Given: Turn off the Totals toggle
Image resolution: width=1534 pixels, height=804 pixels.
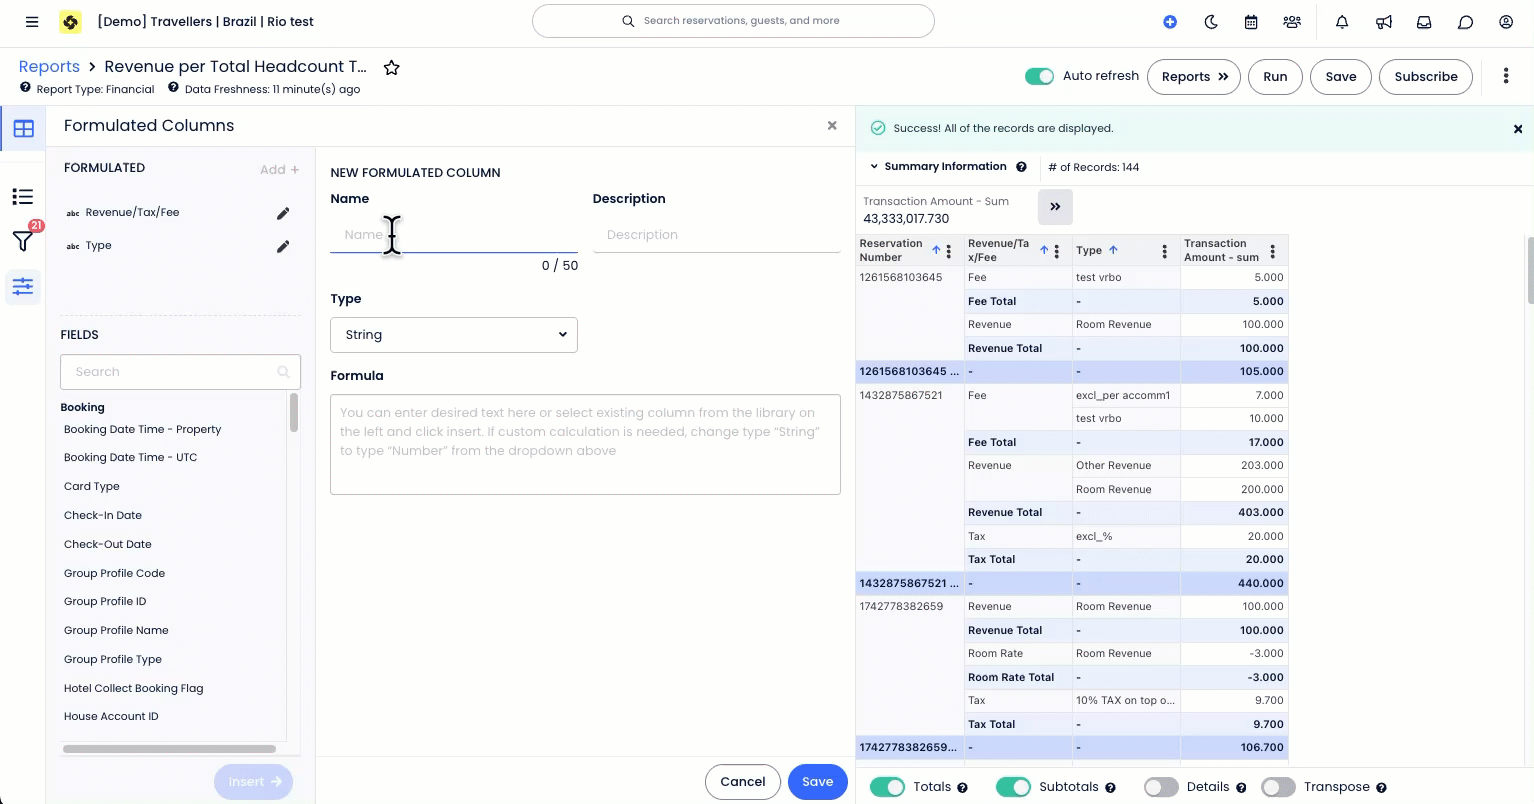Looking at the screenshot, I should click(x=888, y=787).
